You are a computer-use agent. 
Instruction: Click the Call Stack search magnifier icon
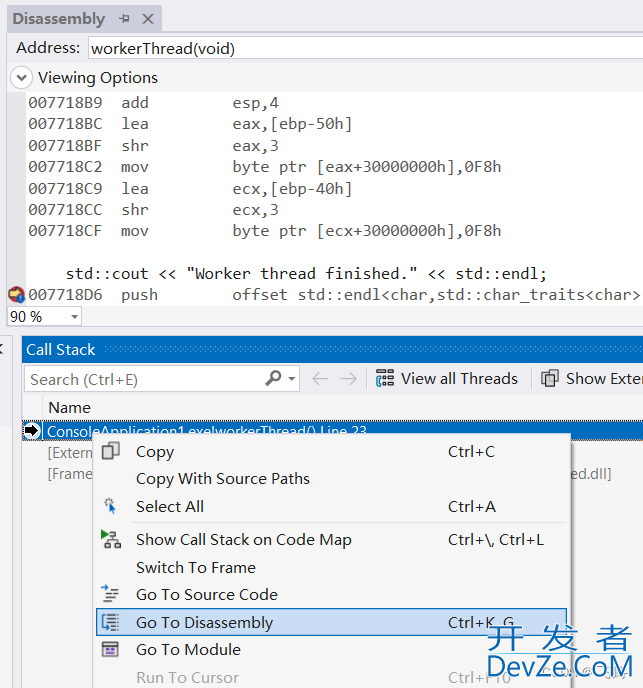(273, 378)
